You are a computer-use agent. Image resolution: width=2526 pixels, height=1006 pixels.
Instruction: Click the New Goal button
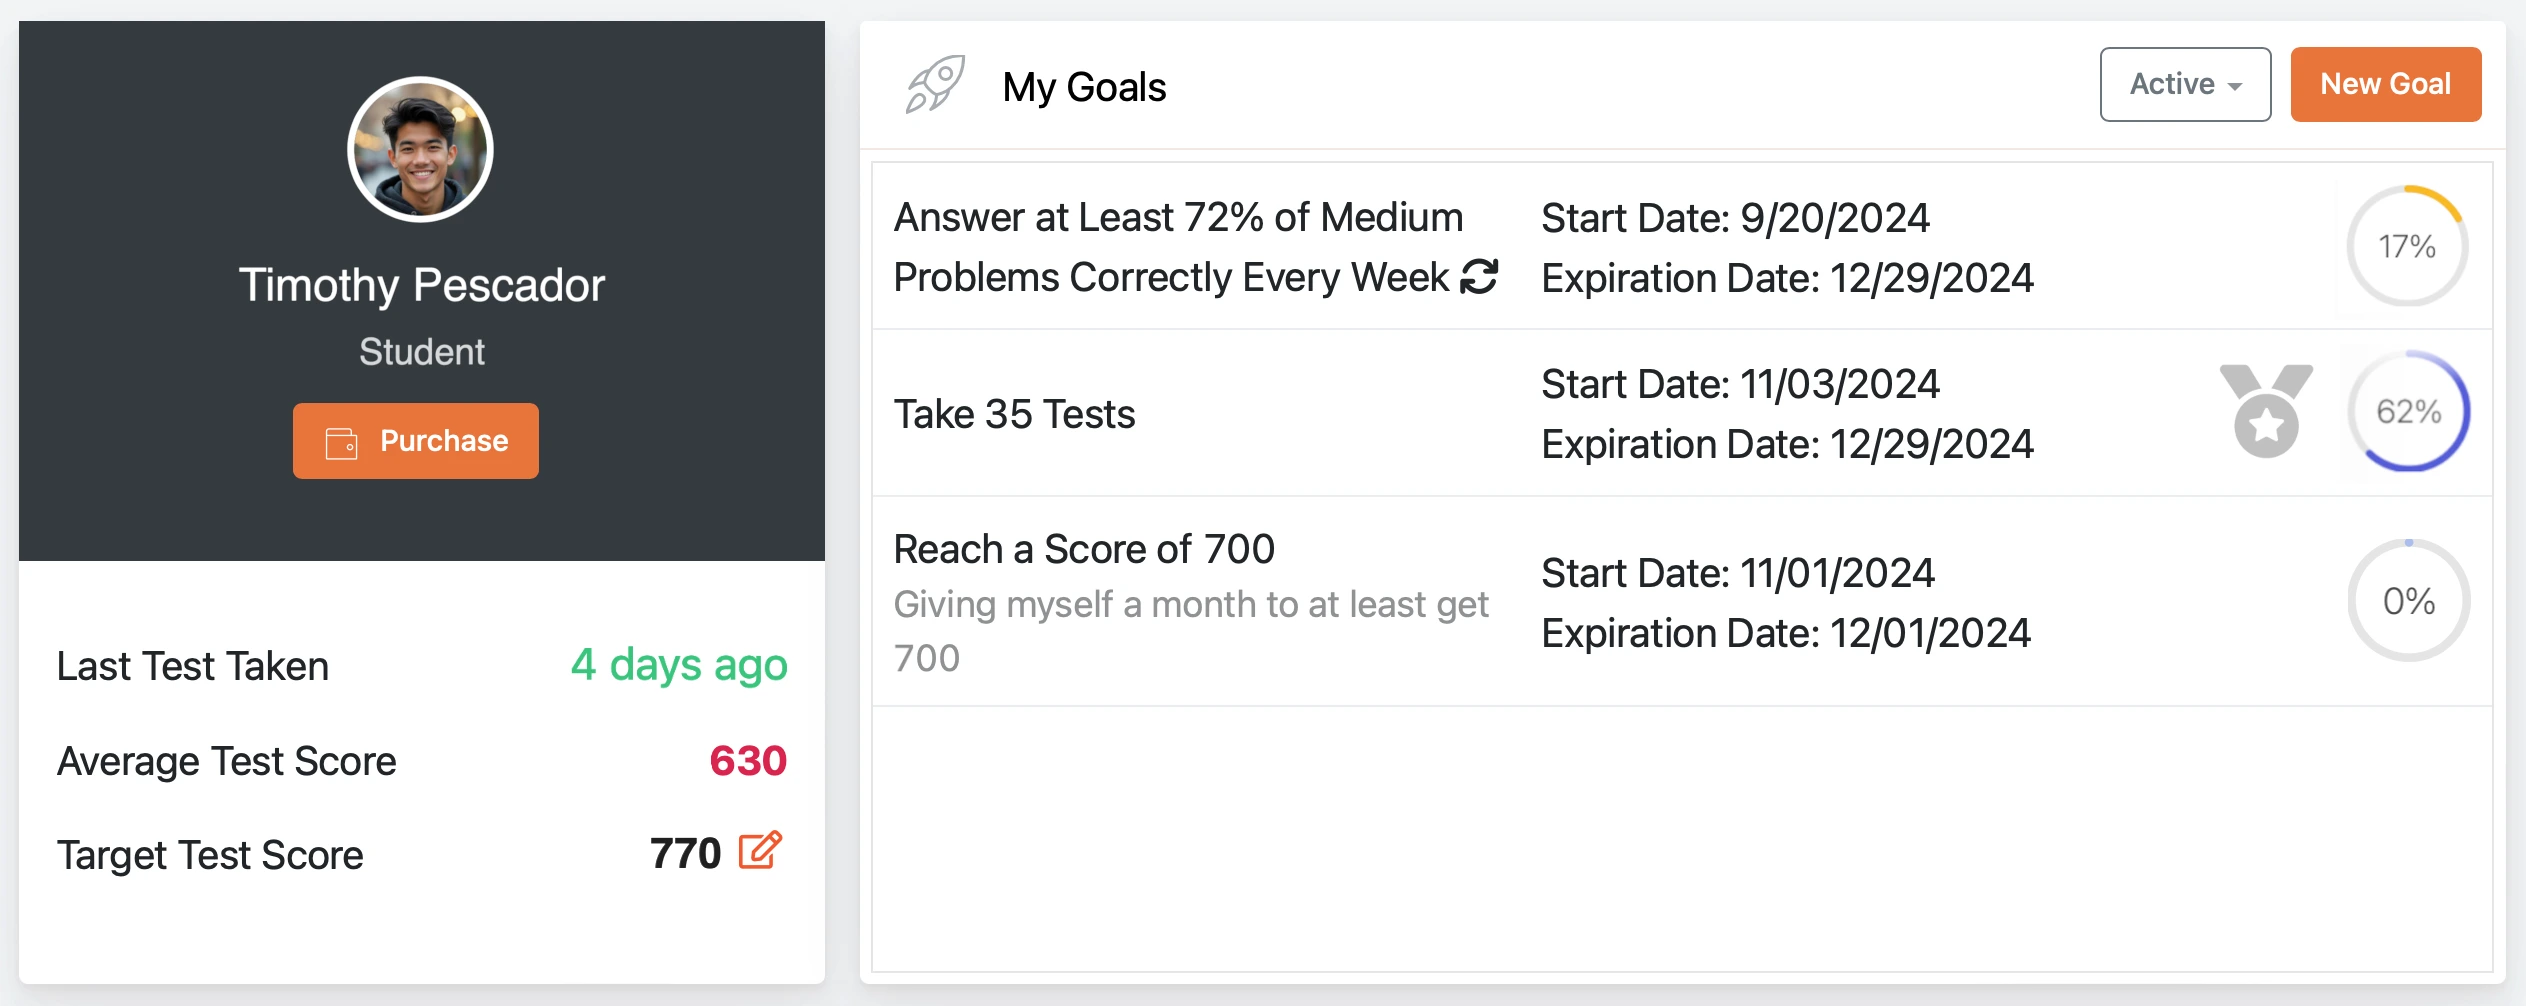coord(2386,84)
